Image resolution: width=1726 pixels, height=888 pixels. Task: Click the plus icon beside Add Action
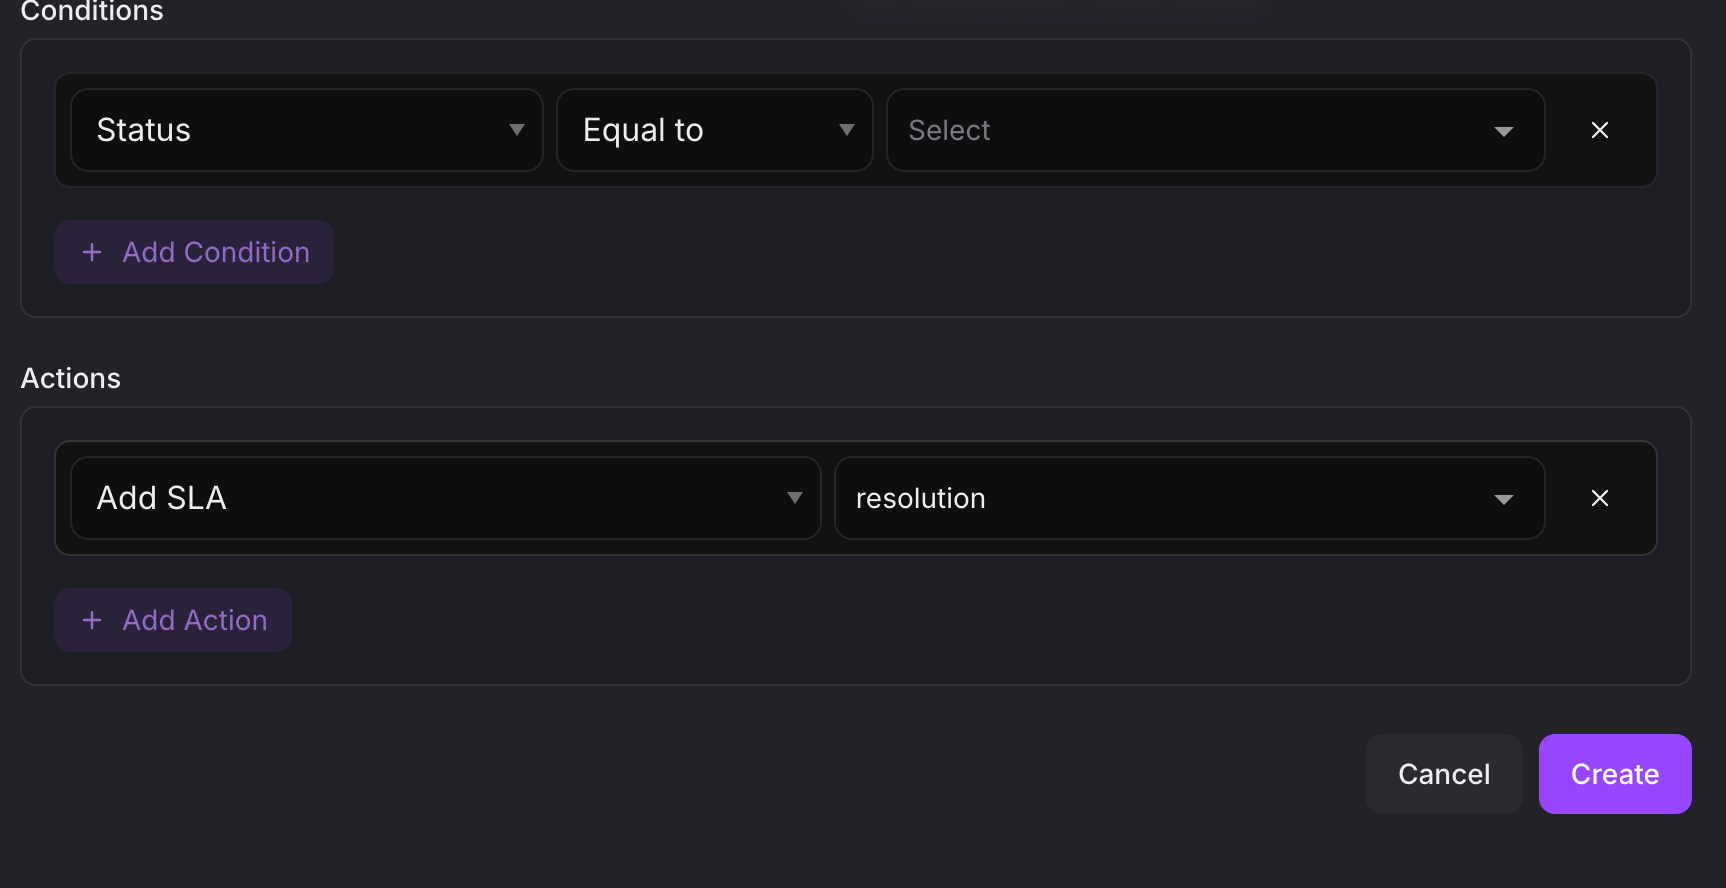coord(92,620)
